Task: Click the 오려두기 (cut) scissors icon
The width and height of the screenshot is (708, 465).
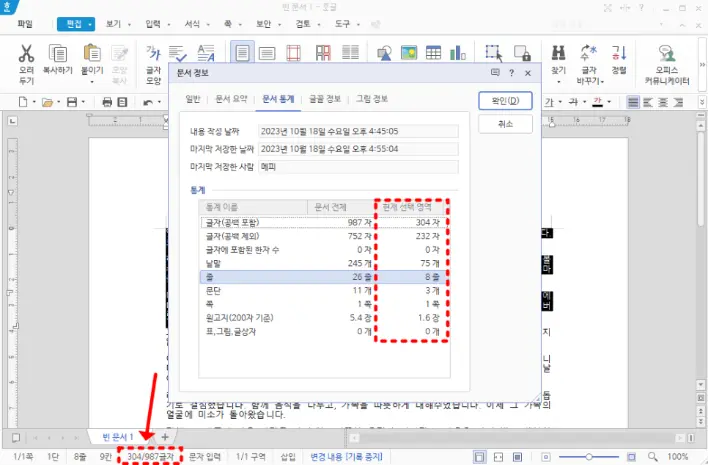Action: click(27, 53)
